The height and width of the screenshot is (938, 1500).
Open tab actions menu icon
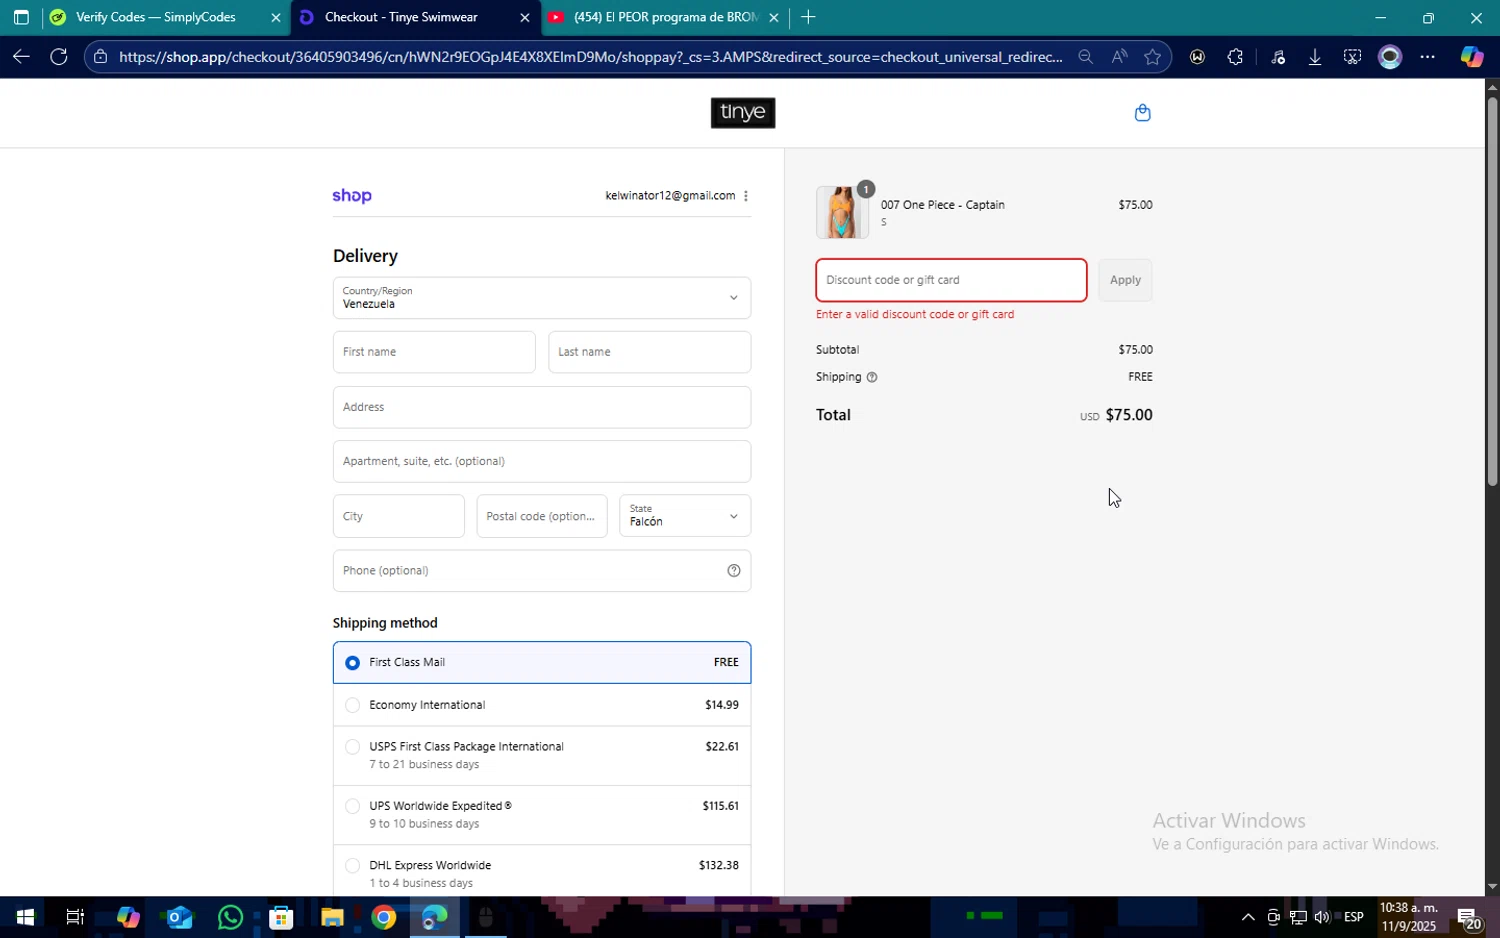pos(21,17)
